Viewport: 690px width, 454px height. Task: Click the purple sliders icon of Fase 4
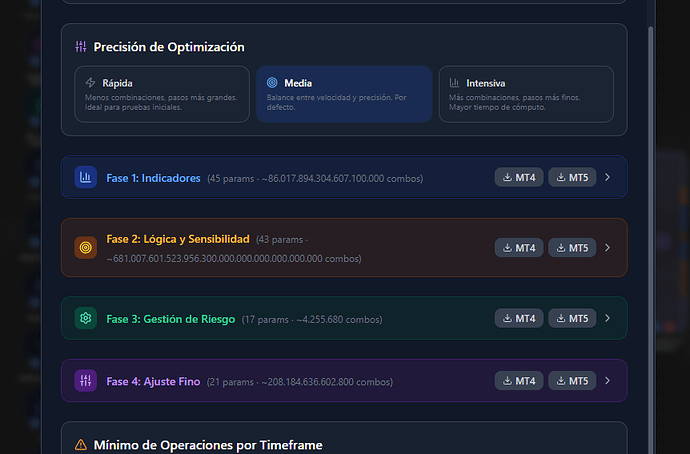click(85, 381)
